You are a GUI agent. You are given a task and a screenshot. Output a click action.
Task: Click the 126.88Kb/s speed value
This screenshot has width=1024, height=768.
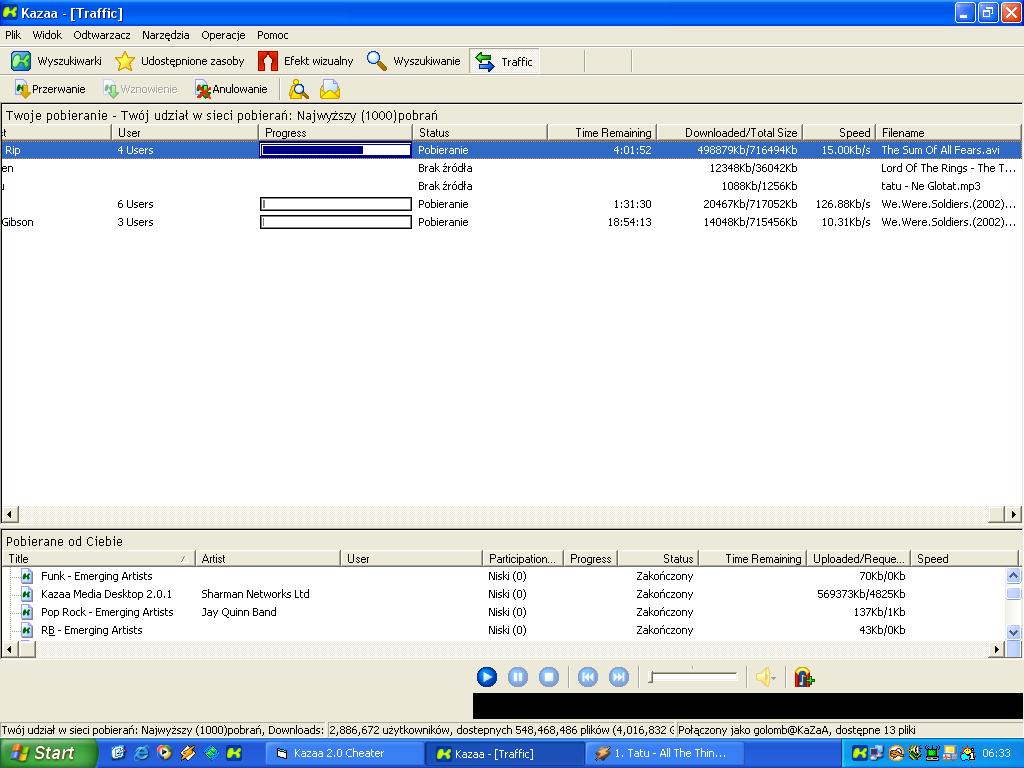point(842,204)
